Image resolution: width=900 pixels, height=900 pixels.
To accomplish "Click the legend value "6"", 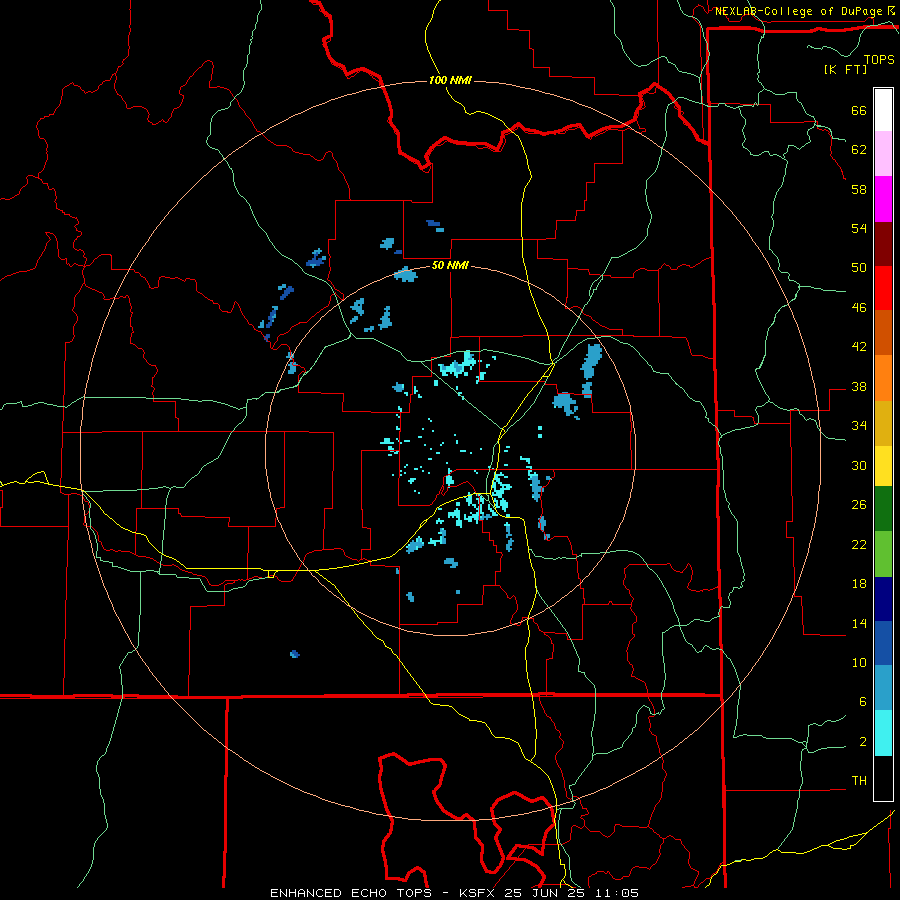I will coord(863,701).
